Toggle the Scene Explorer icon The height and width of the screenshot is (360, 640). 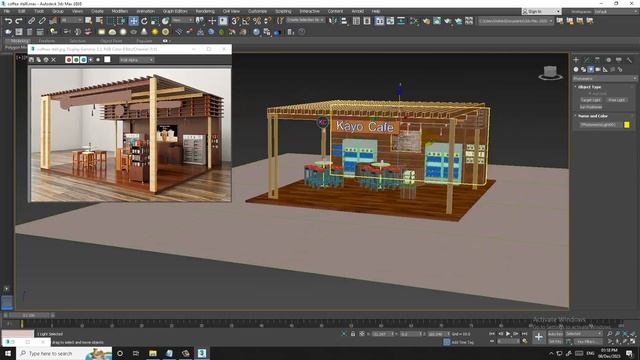click(356, 20)
